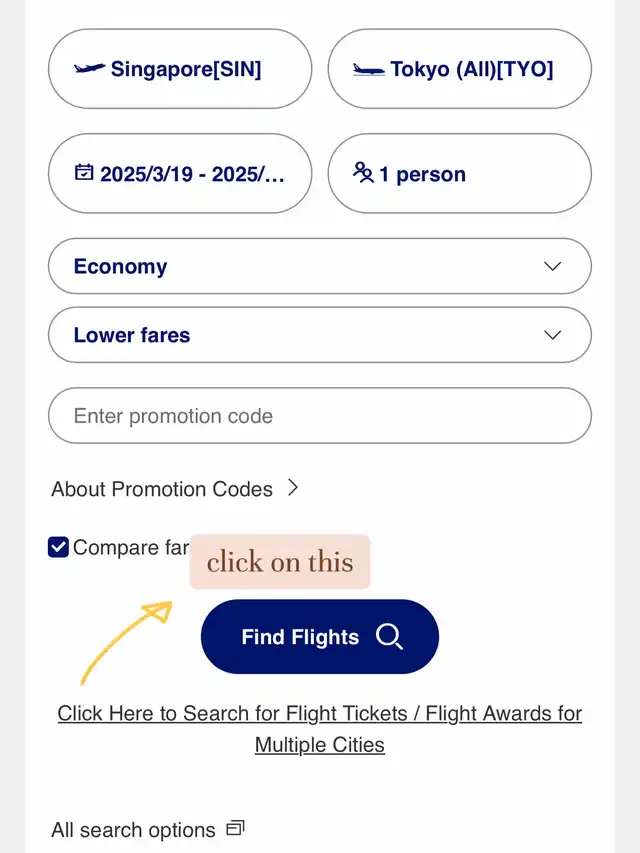This screenshot has height=853, width=640.
Task: Open the Singapore[SIN] departure selector
Action: tap(180, 69)
